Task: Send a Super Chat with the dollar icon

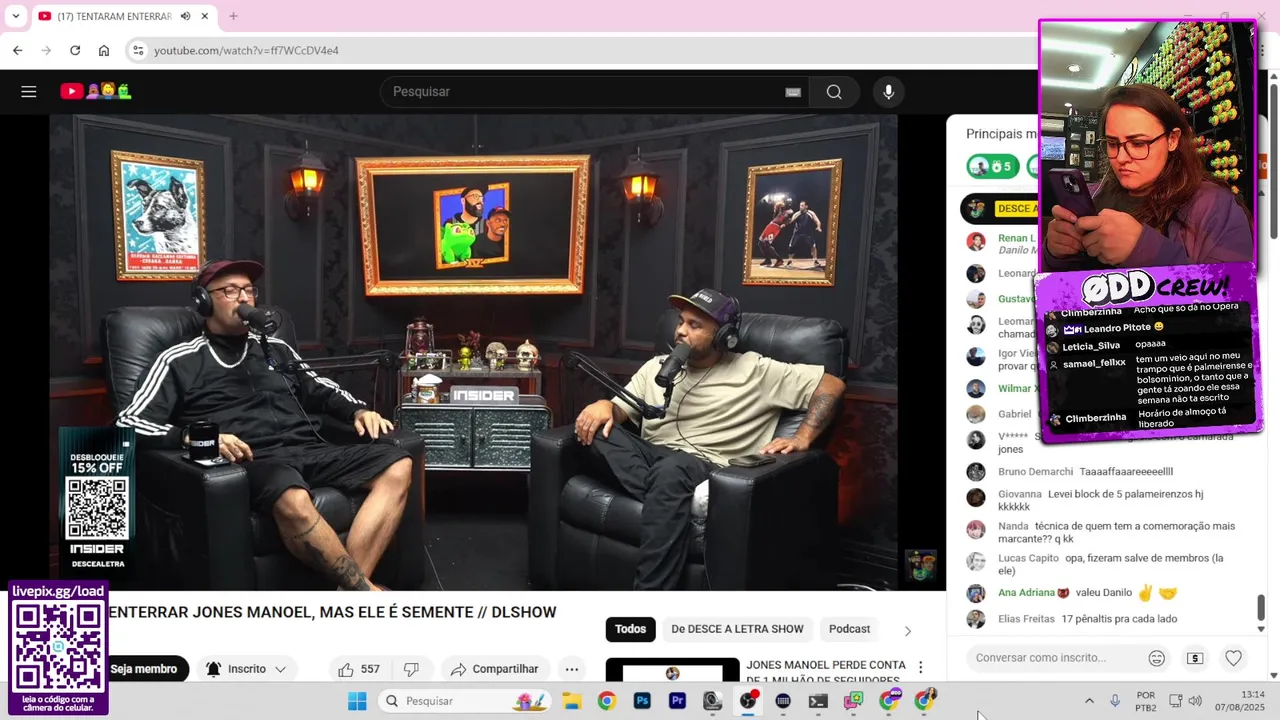Action: (x=1195, y=658)
